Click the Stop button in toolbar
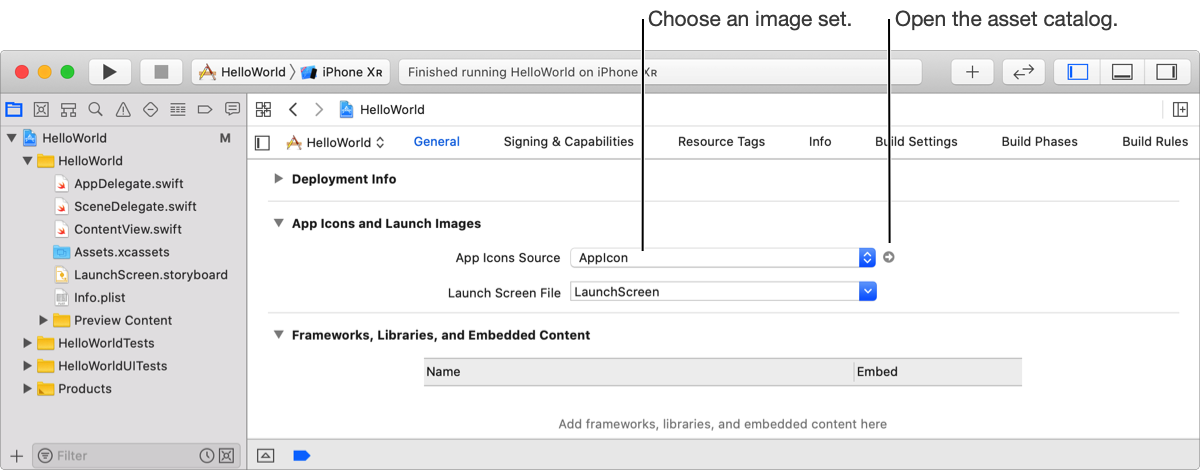The height and width of the screenshot is (470, 1200). pyautogui.click(x=161, y=72)
